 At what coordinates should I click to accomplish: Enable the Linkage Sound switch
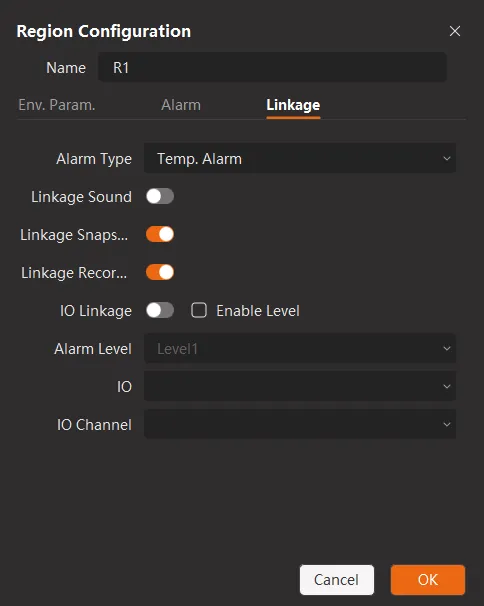click(160, 196)
